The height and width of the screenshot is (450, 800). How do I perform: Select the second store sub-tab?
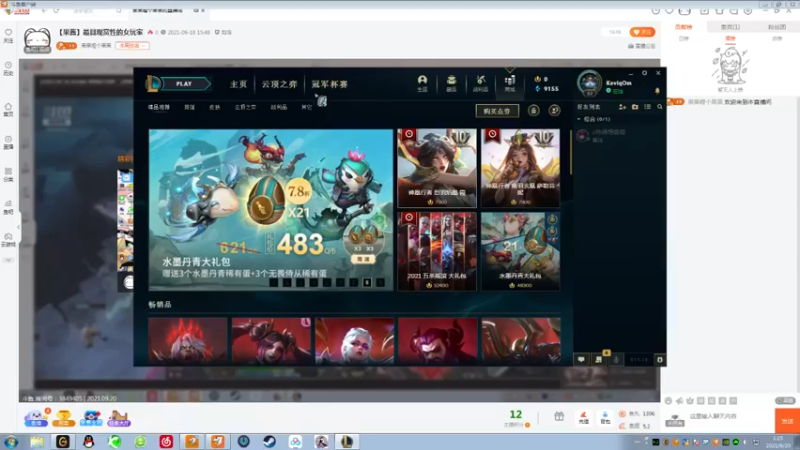point(189,107)
